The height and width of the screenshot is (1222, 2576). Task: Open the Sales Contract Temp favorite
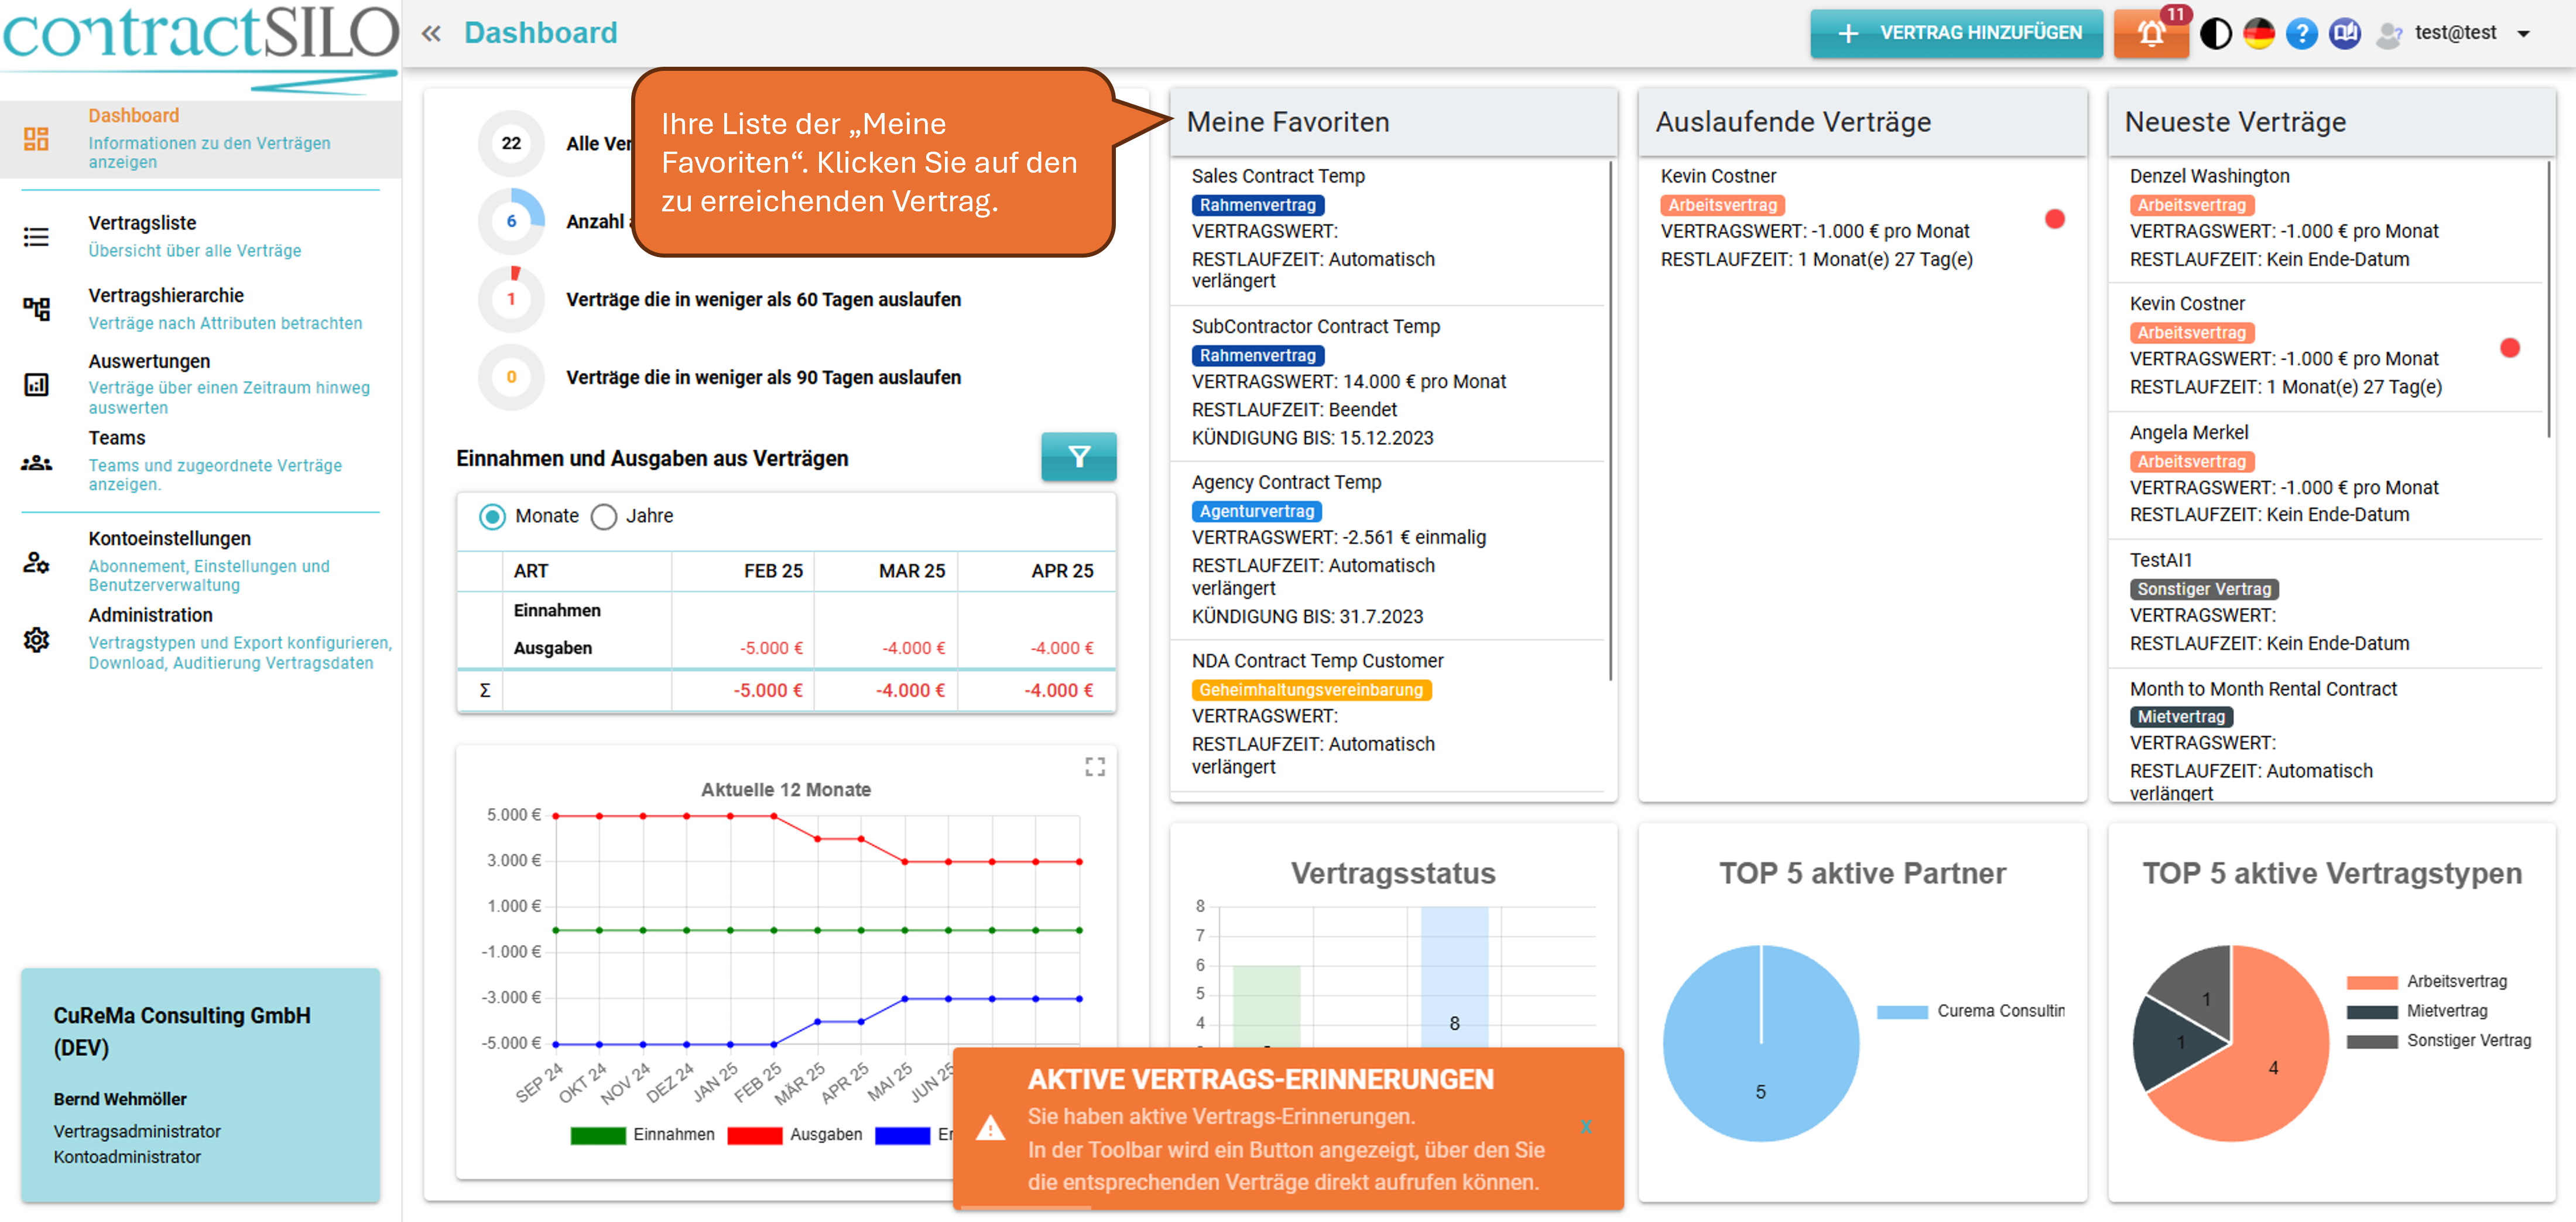1277,176
